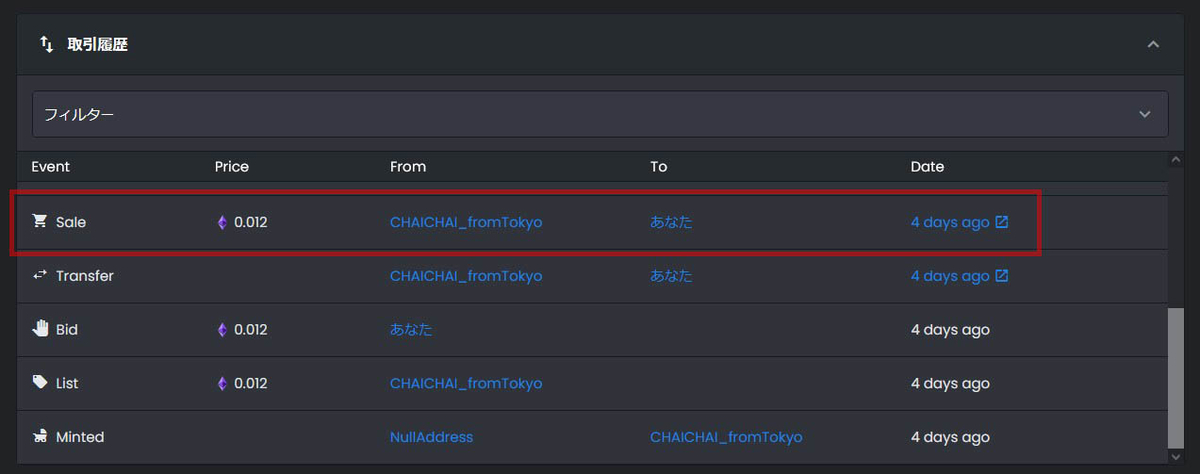Open NullAddress link in Minted row
This screenshot has height=474, width=1200.
coord(431,437)
